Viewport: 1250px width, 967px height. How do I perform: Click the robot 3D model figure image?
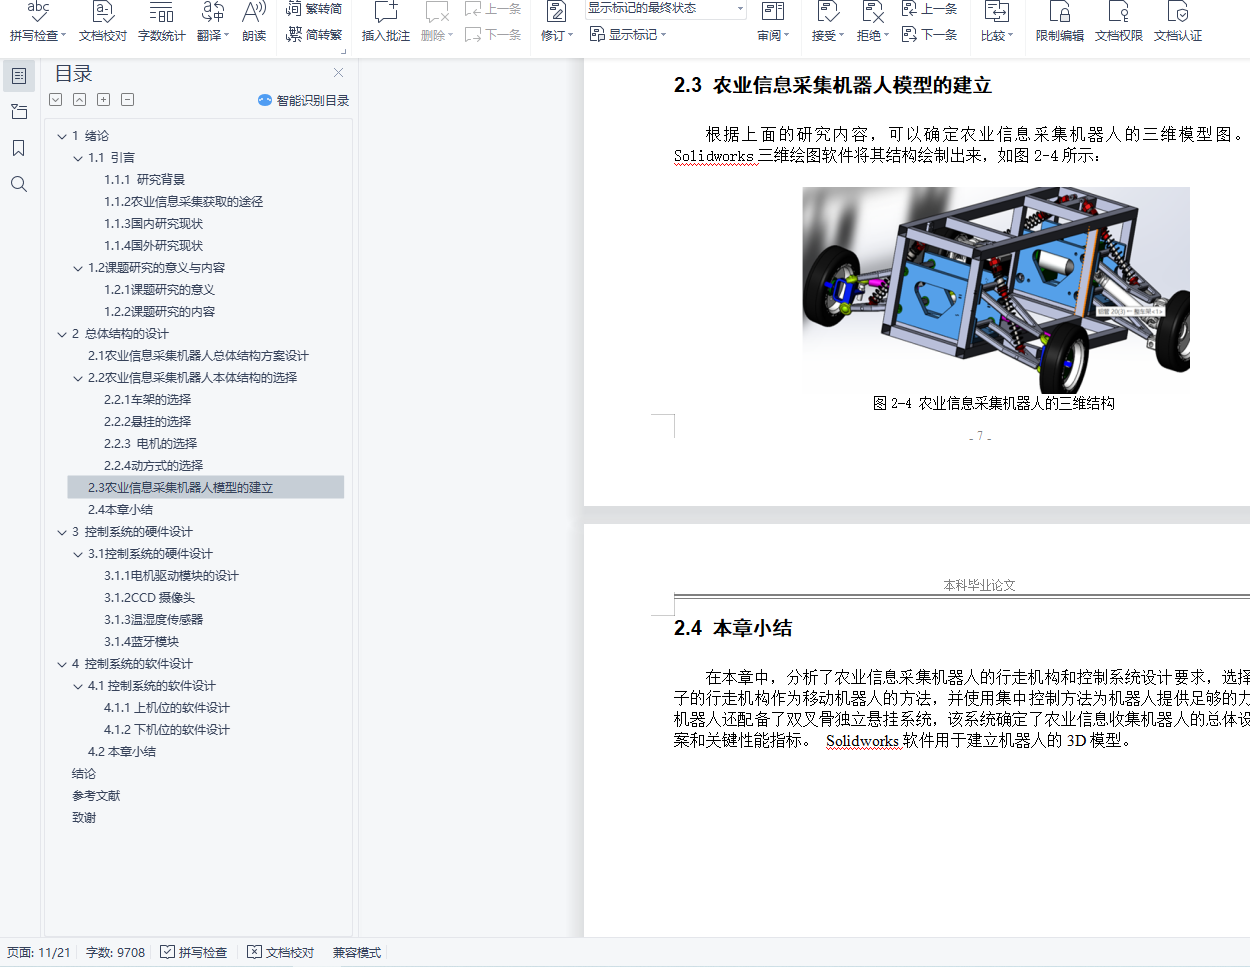[x=996, y=289]
